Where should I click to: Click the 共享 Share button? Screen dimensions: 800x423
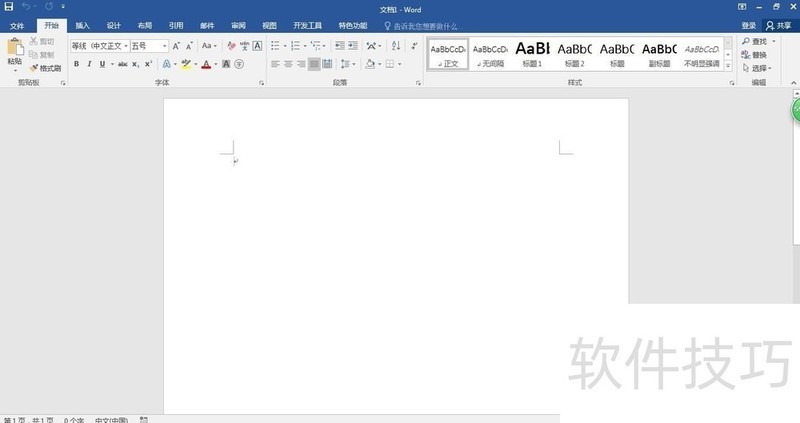[x=779, y=26]
